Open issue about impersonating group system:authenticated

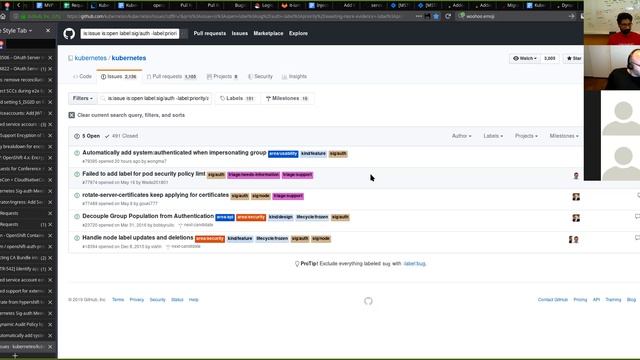click(174, 153)
